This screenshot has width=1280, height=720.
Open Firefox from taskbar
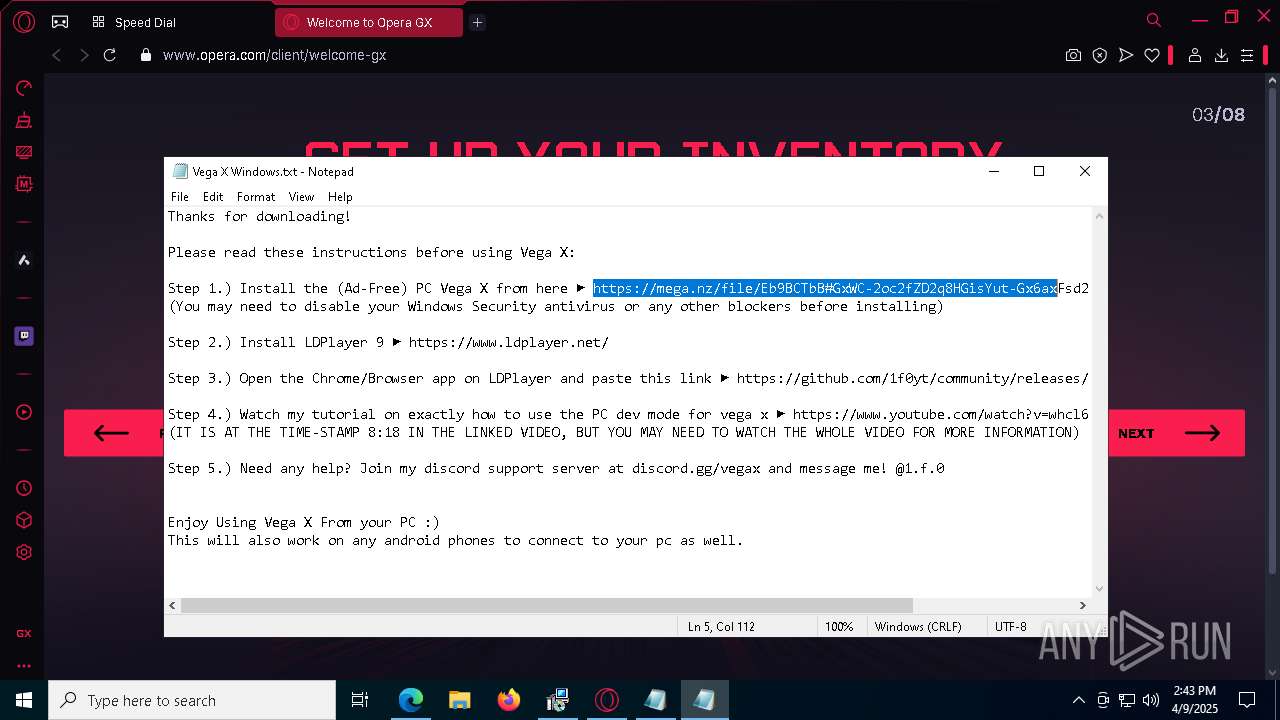coord(509,700)
